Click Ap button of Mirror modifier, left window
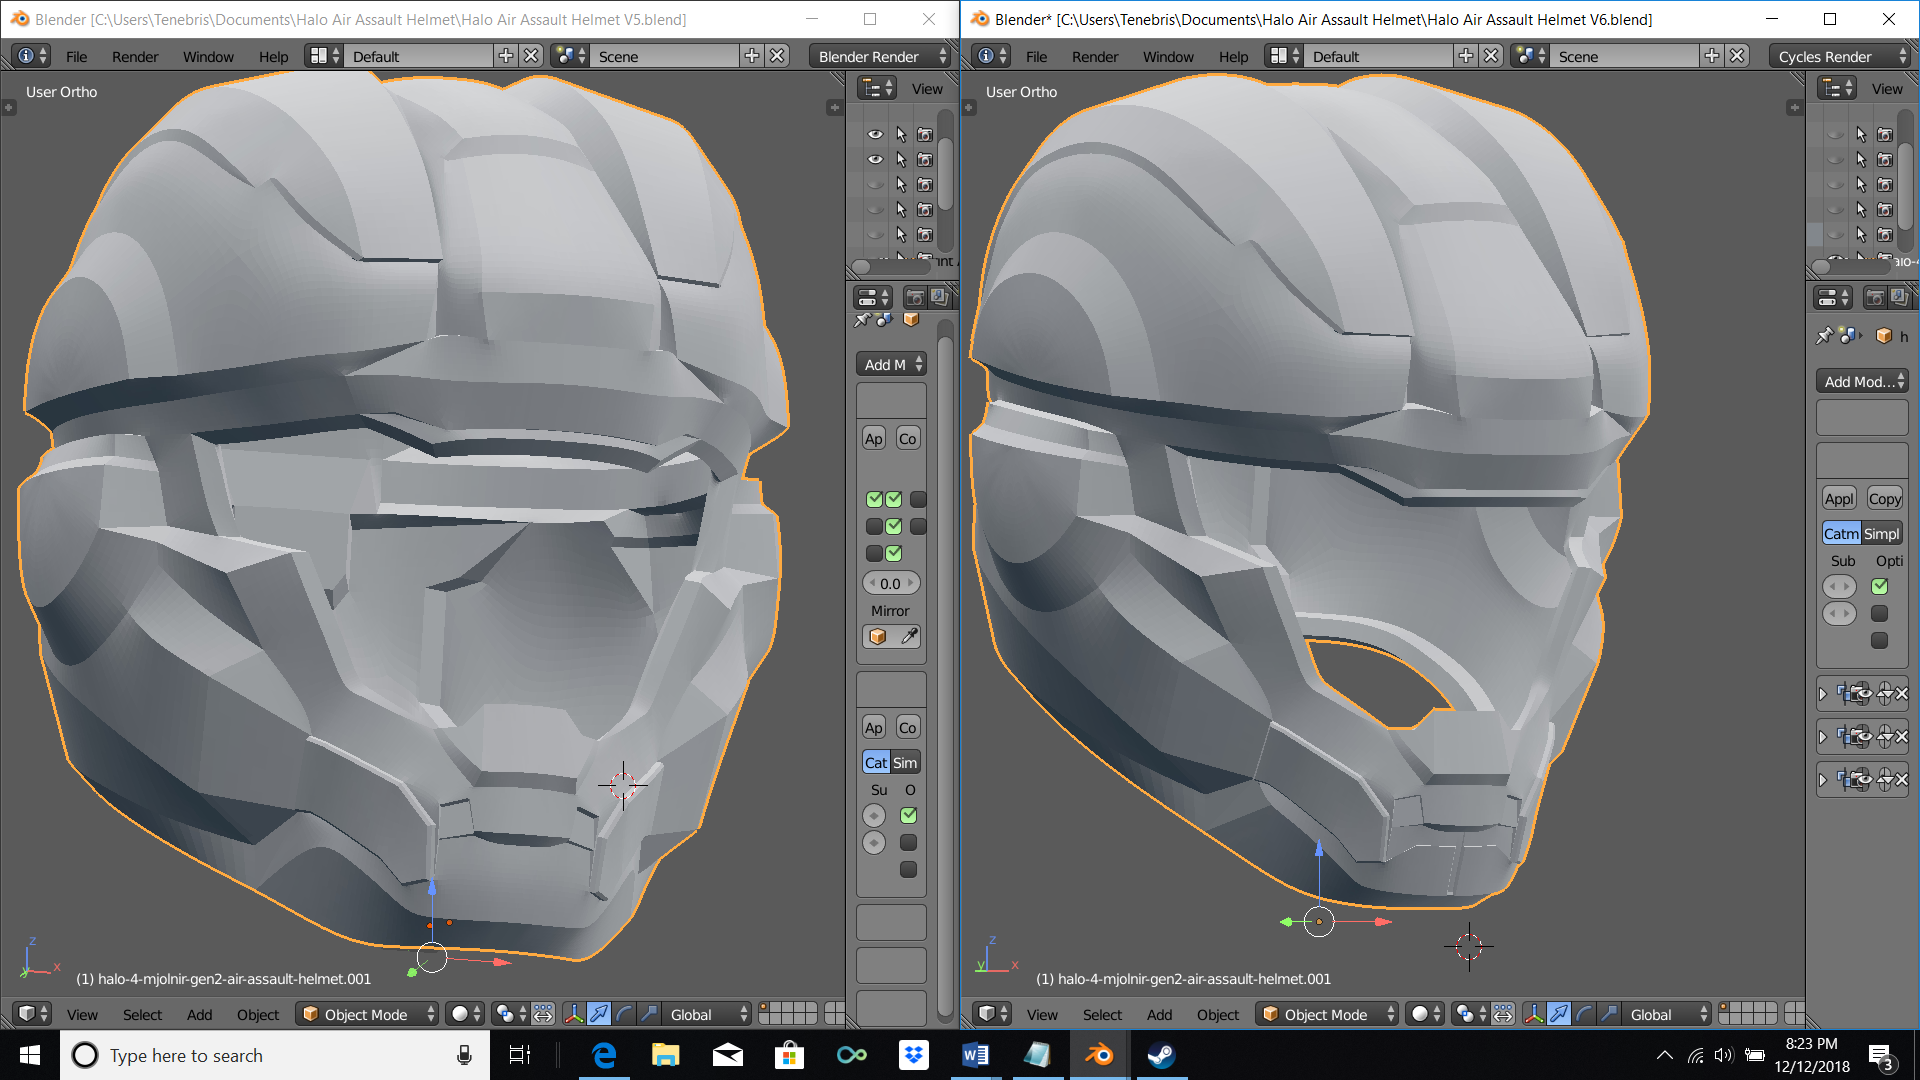Screen dimensions: 1920x1080 click(874, 438)
